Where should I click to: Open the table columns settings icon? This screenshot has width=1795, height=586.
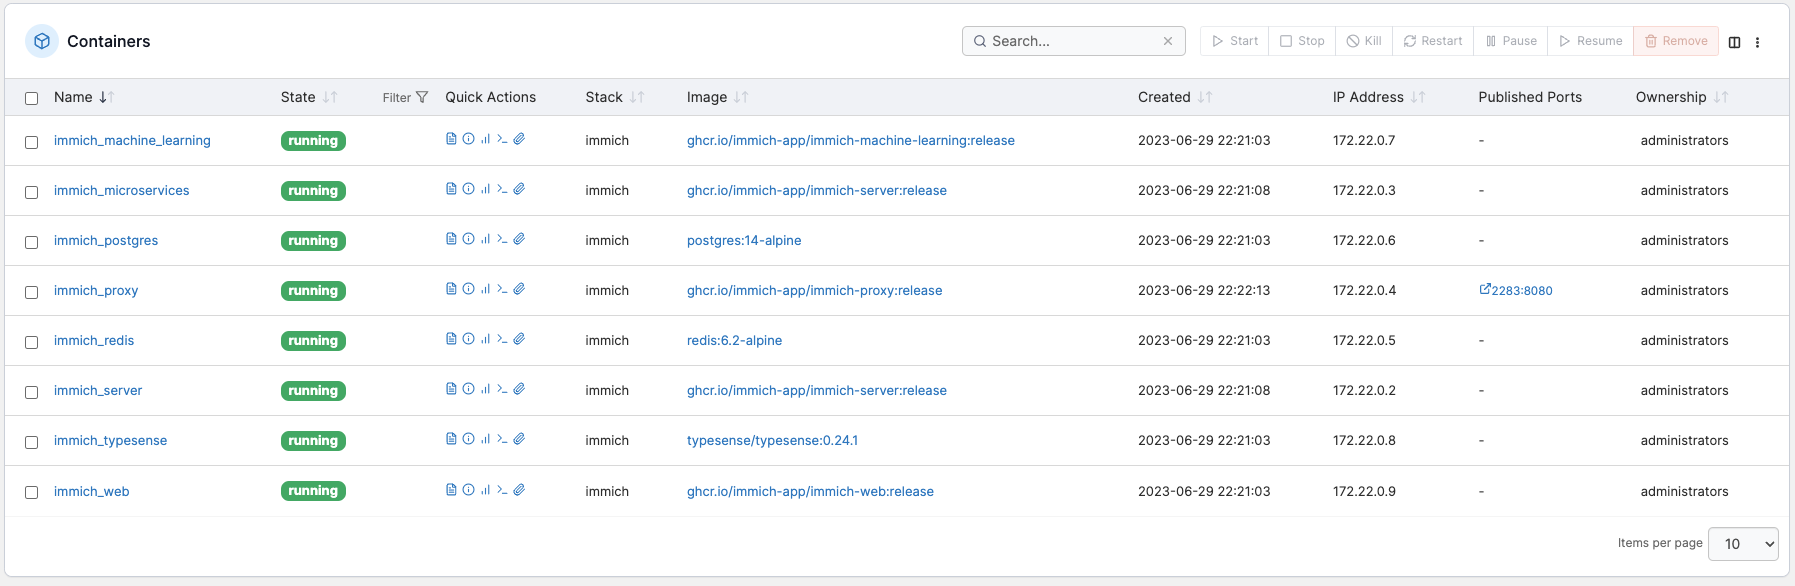[1734, 42]
